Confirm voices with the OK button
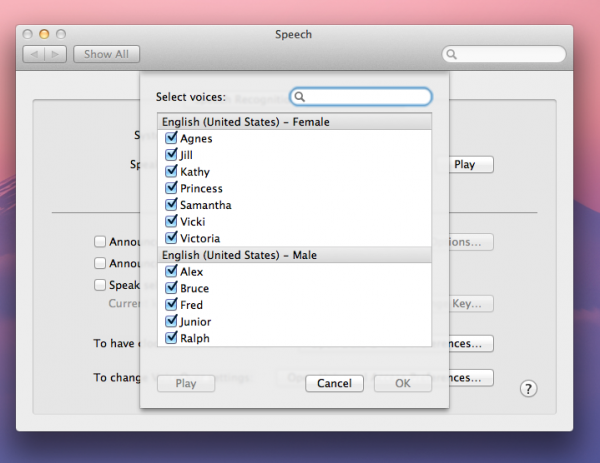Image resolution: width=600 pixels, height=463 pixels. point(402,383)
